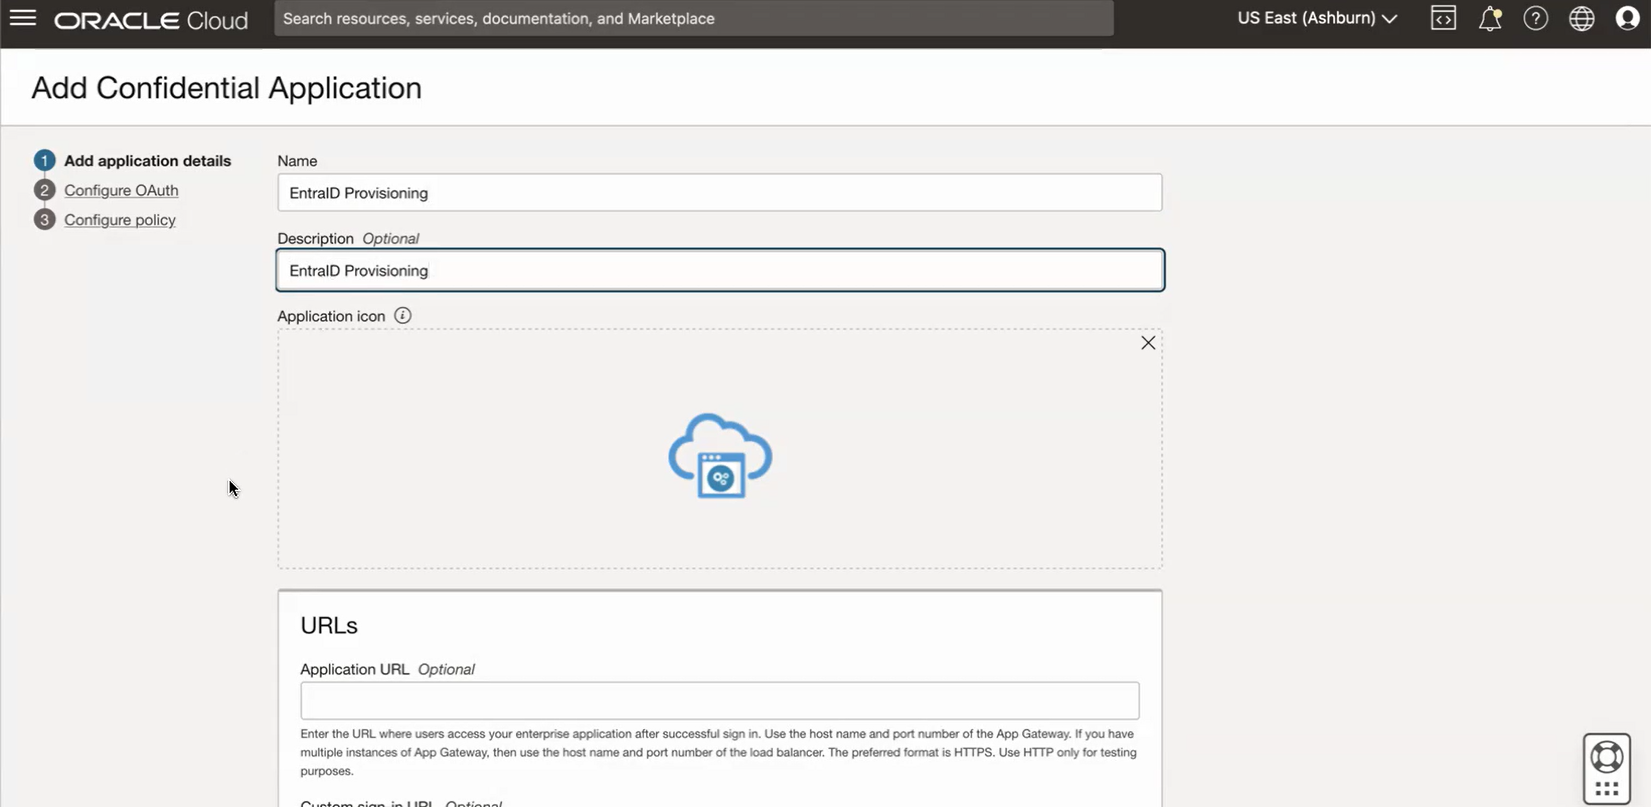The height and width of the screenshot is (807, 1651).
Task: Open the user profile icon
Action: pos(1627,18)
